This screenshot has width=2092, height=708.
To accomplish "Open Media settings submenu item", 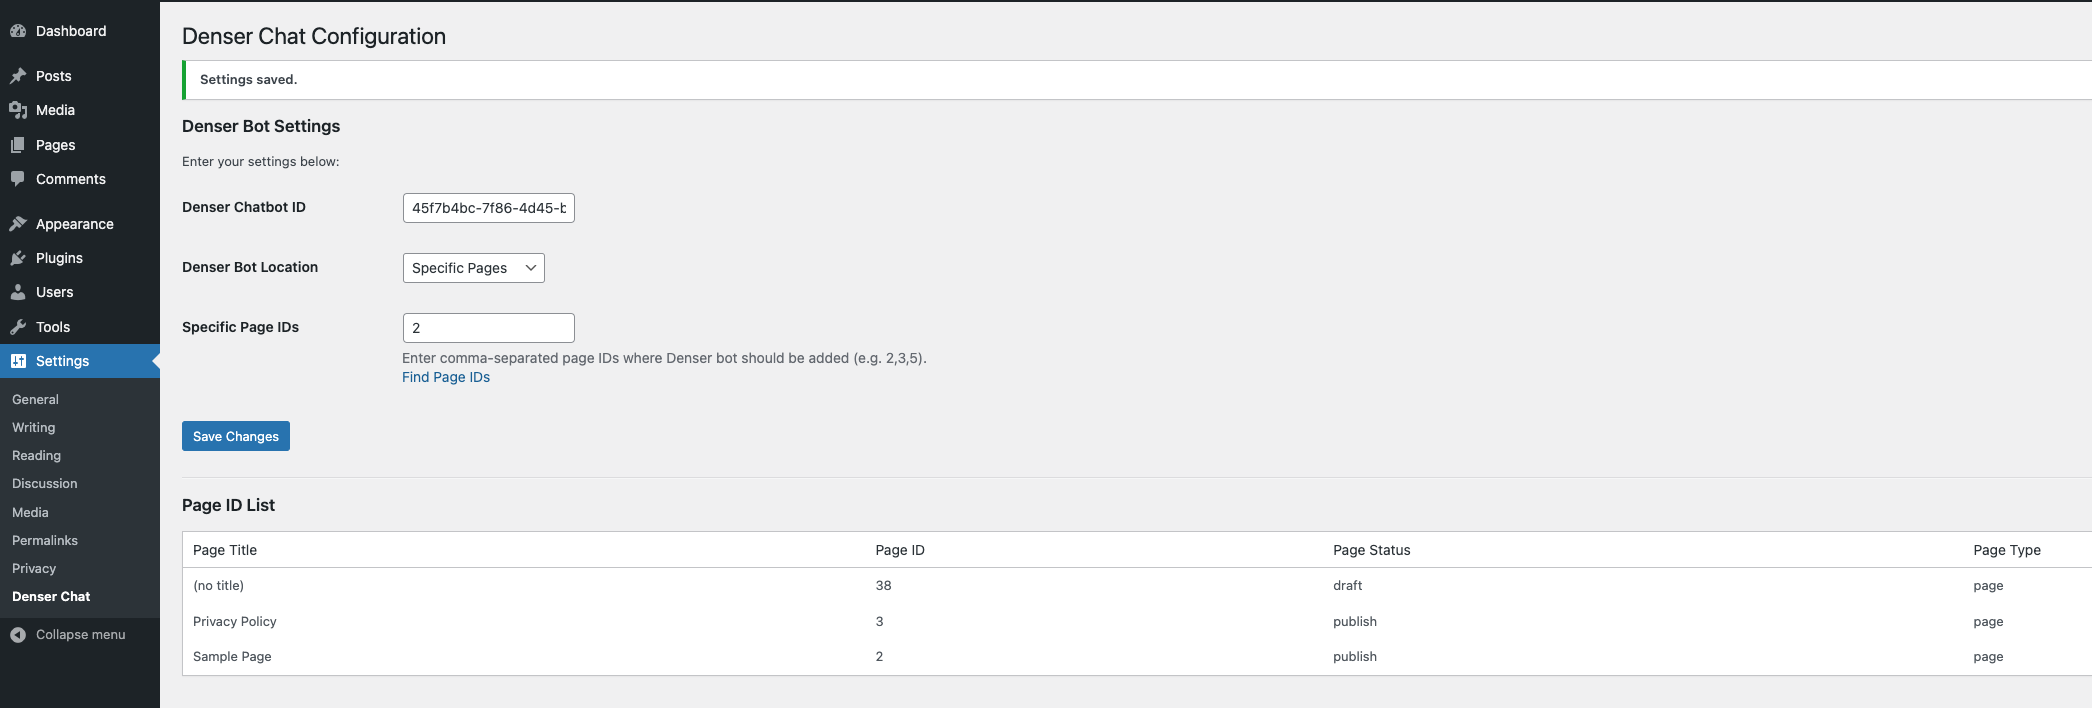I will point(30,512).
